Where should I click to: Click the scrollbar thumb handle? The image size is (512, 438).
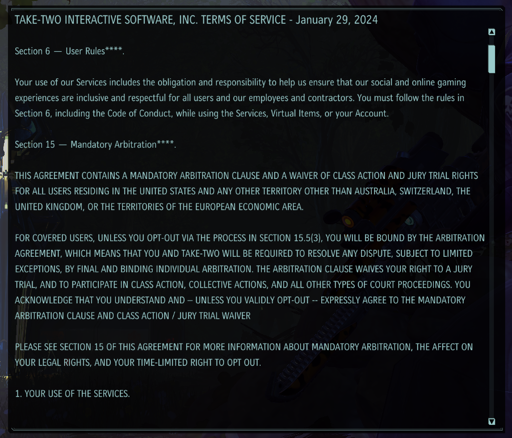(491, 59)
